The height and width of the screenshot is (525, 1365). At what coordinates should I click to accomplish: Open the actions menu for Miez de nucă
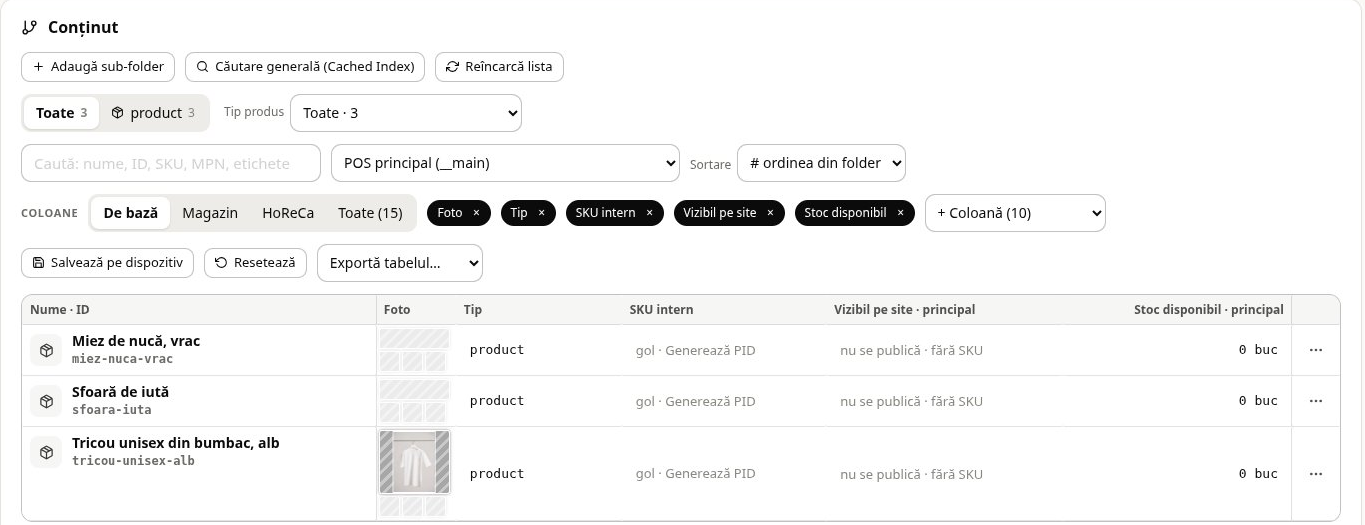click(1316, 350)
